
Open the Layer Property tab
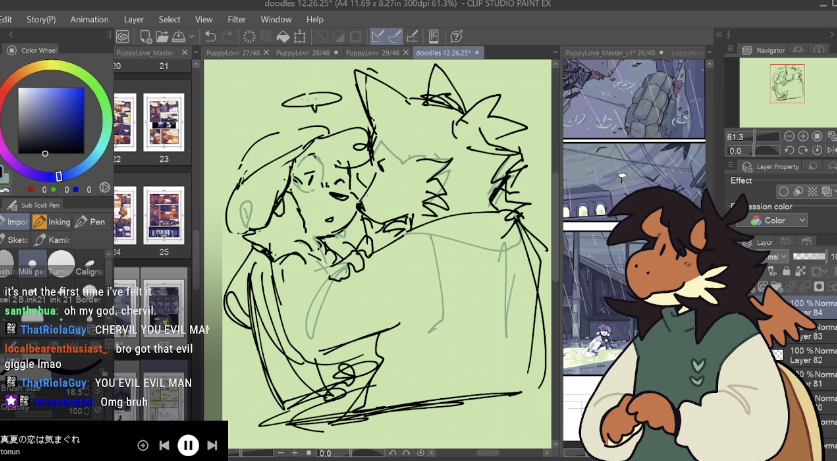pos(770,166)
